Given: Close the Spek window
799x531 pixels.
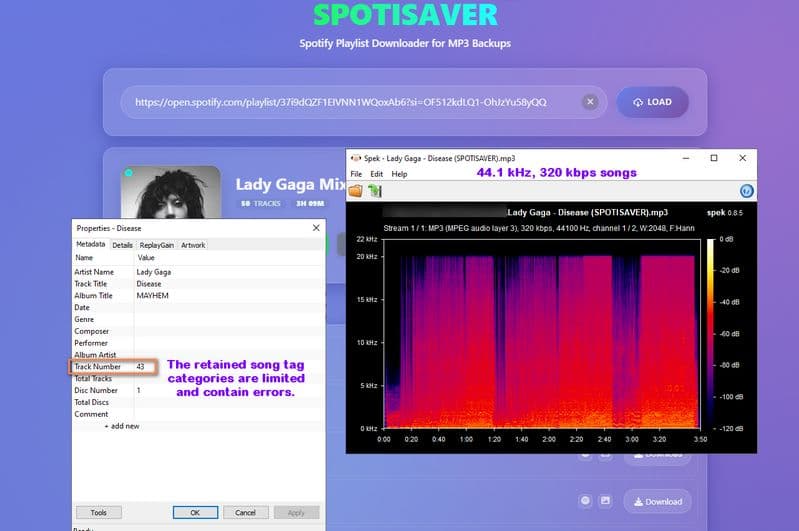Looking at the screenshot, I should 742,158.
